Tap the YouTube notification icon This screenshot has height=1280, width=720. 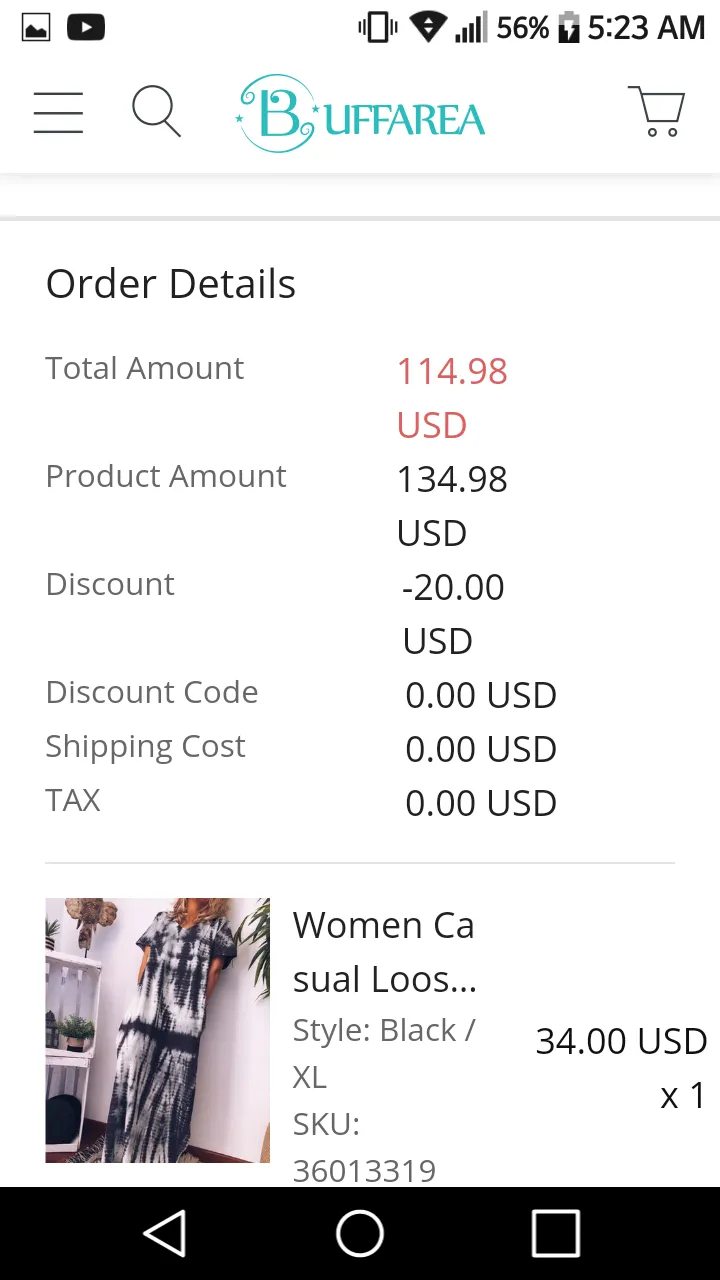coord(86,28)
